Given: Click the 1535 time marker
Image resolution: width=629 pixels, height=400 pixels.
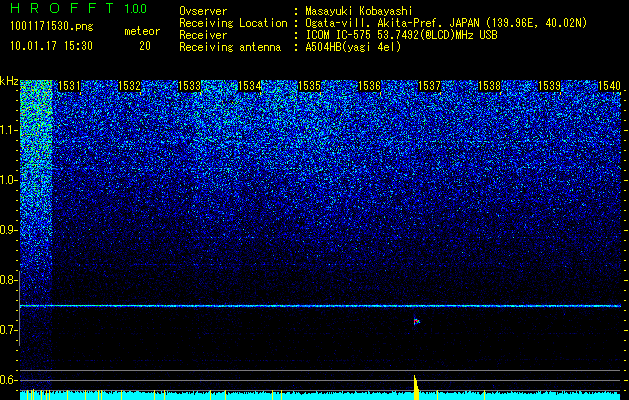Looking at the screenshot, I should click(309, 86).
